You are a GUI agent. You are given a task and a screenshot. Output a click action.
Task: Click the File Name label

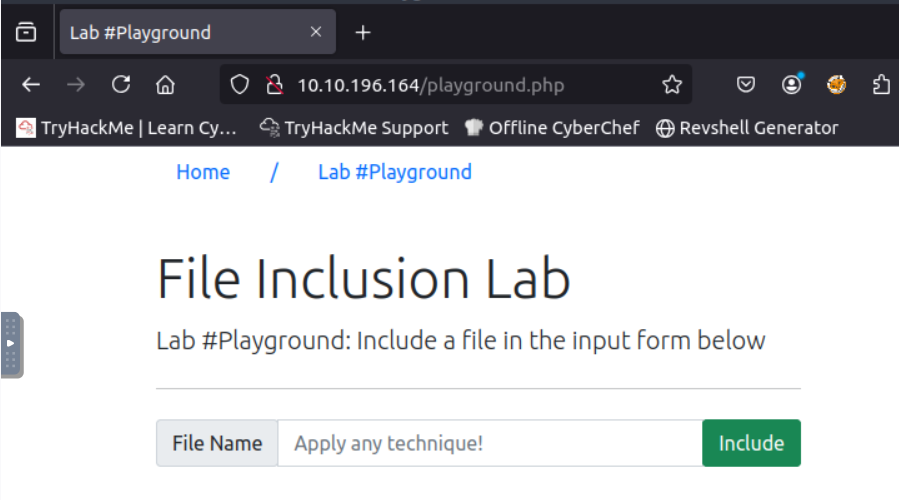217,443
